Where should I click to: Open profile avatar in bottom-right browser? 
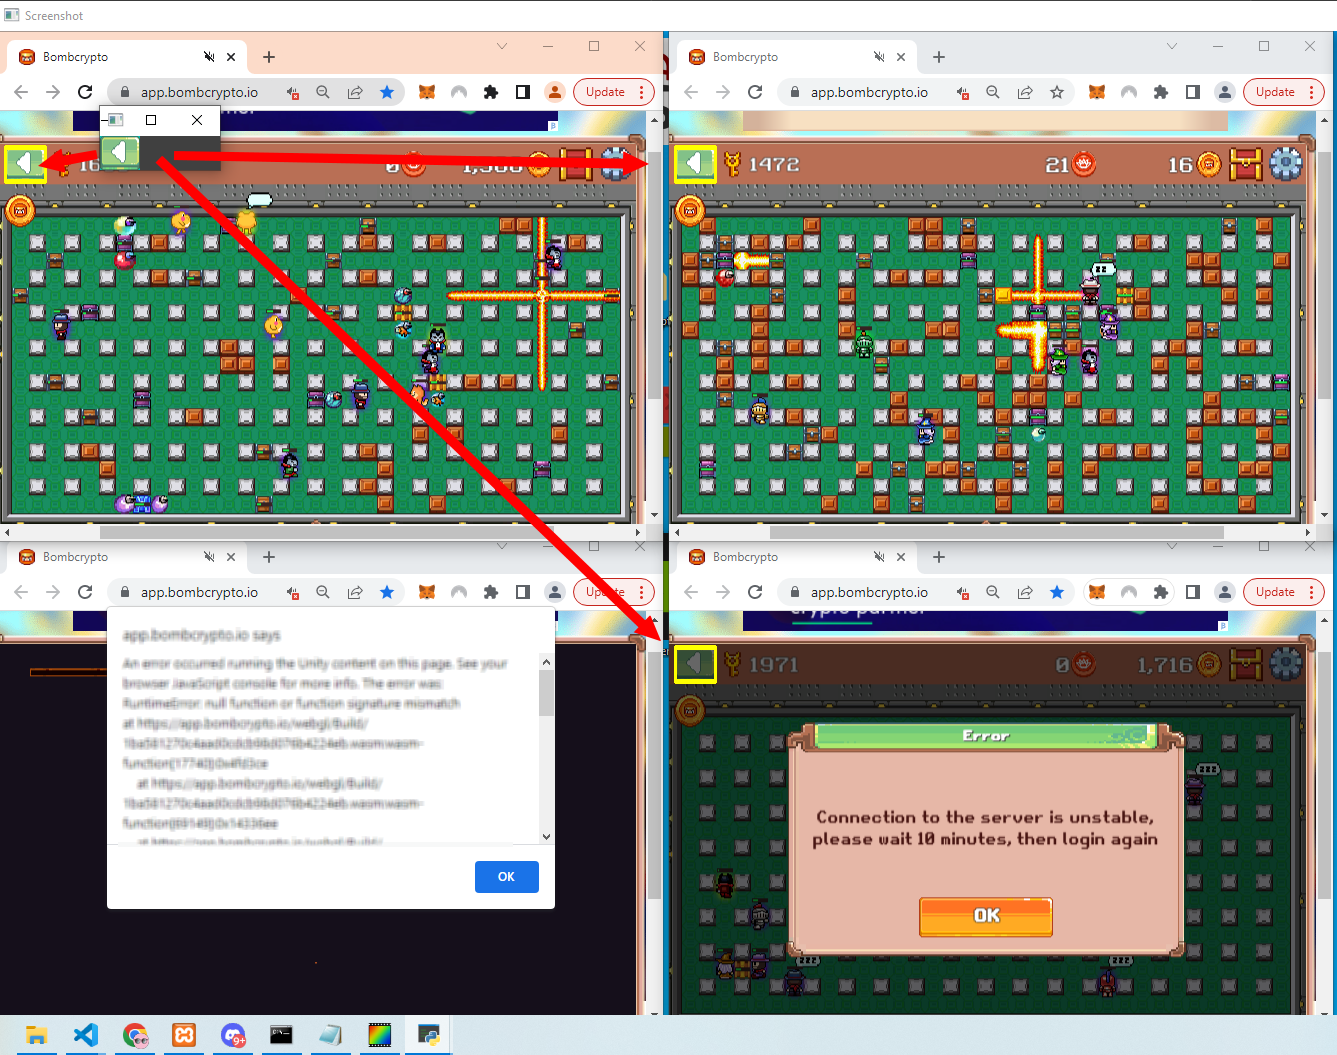[1225, 592]
